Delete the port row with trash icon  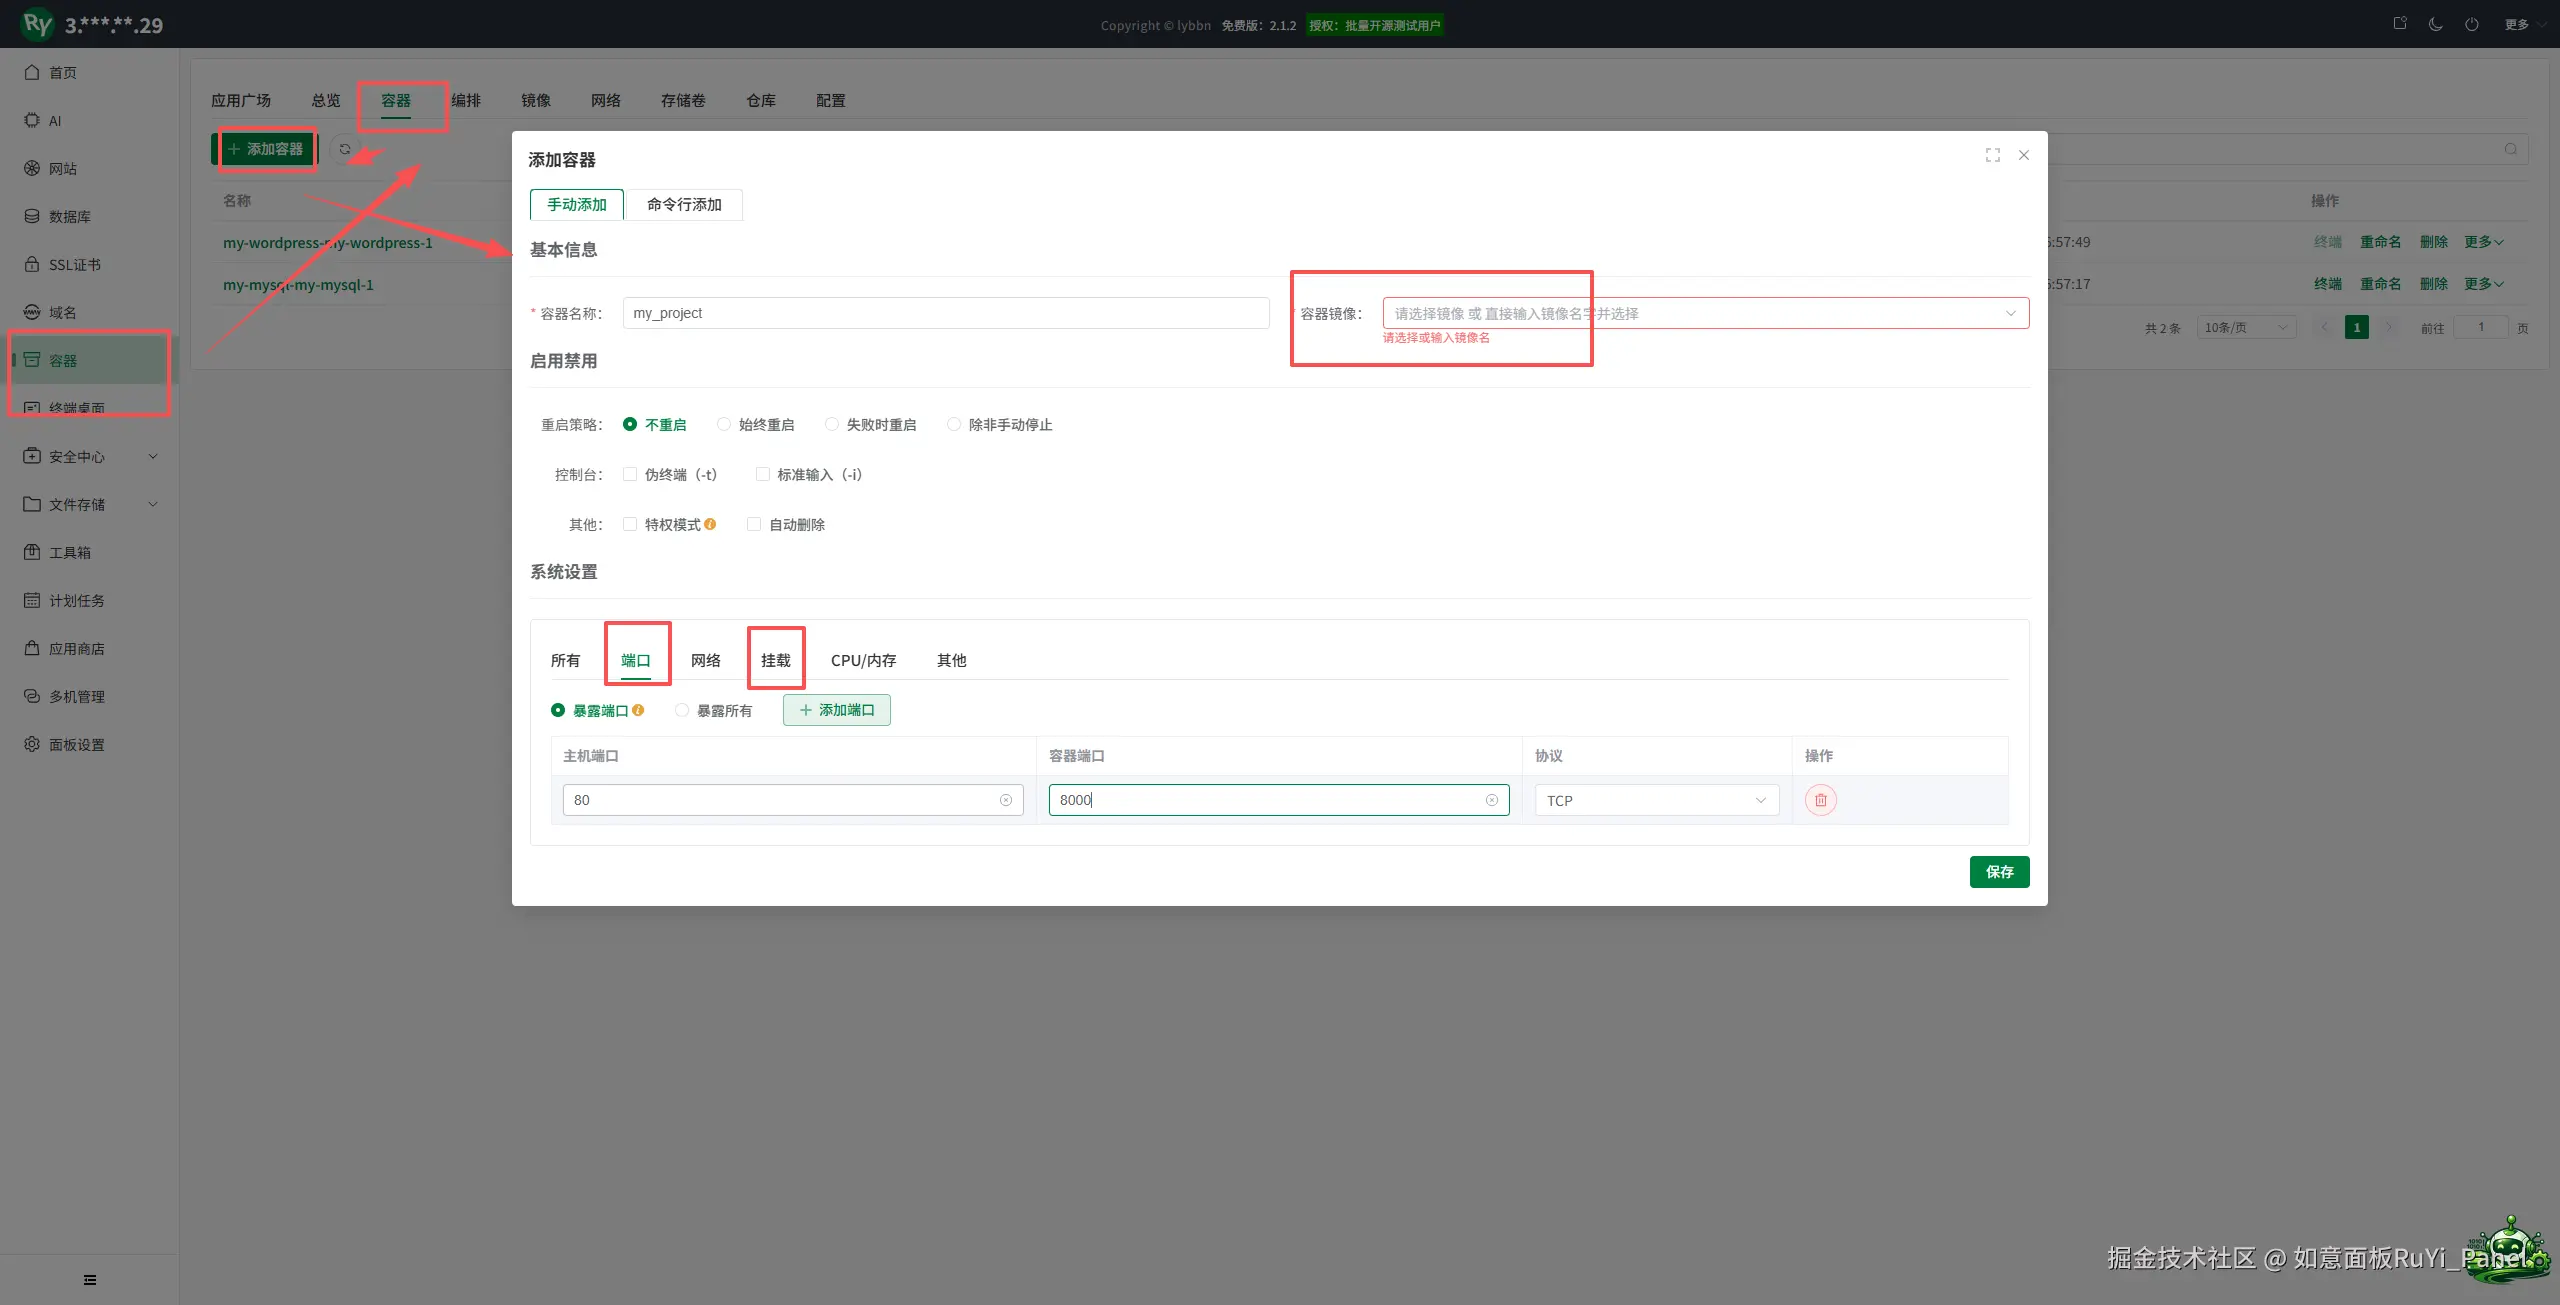[x=1821, y=800]
